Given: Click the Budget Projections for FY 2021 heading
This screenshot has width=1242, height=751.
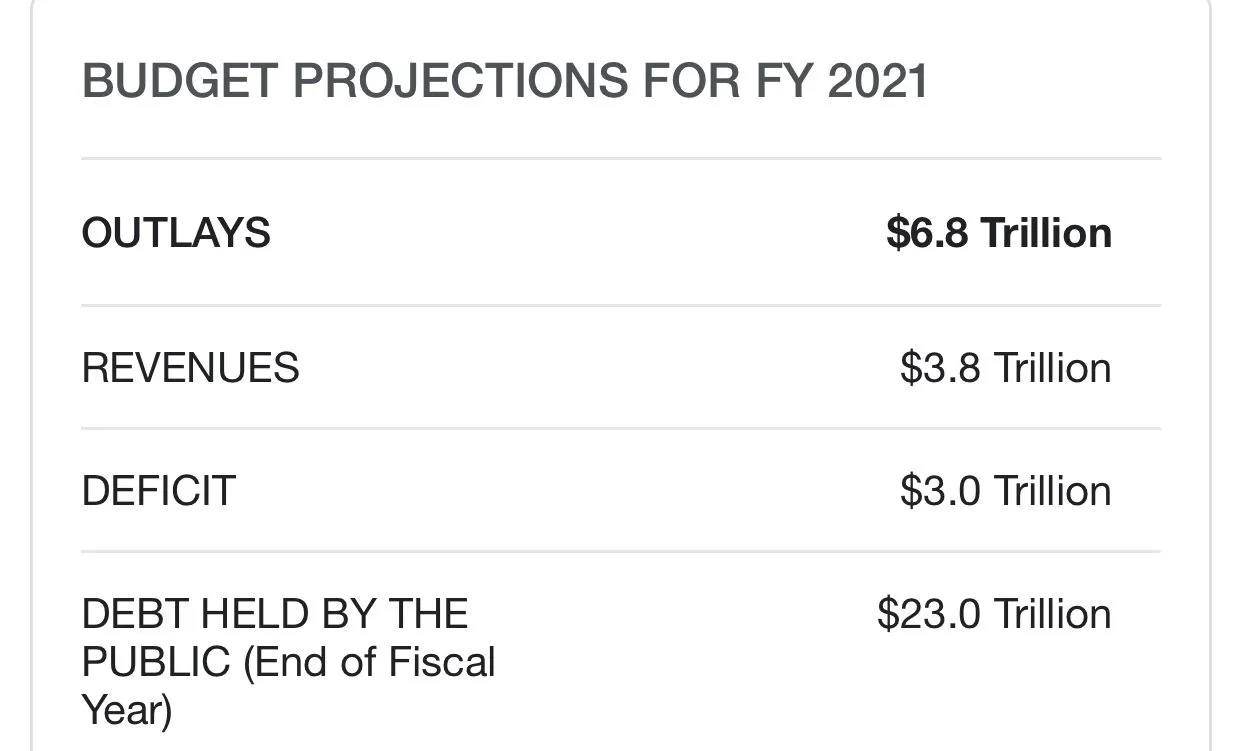Looking at the screenshot, I should [505, 81].
